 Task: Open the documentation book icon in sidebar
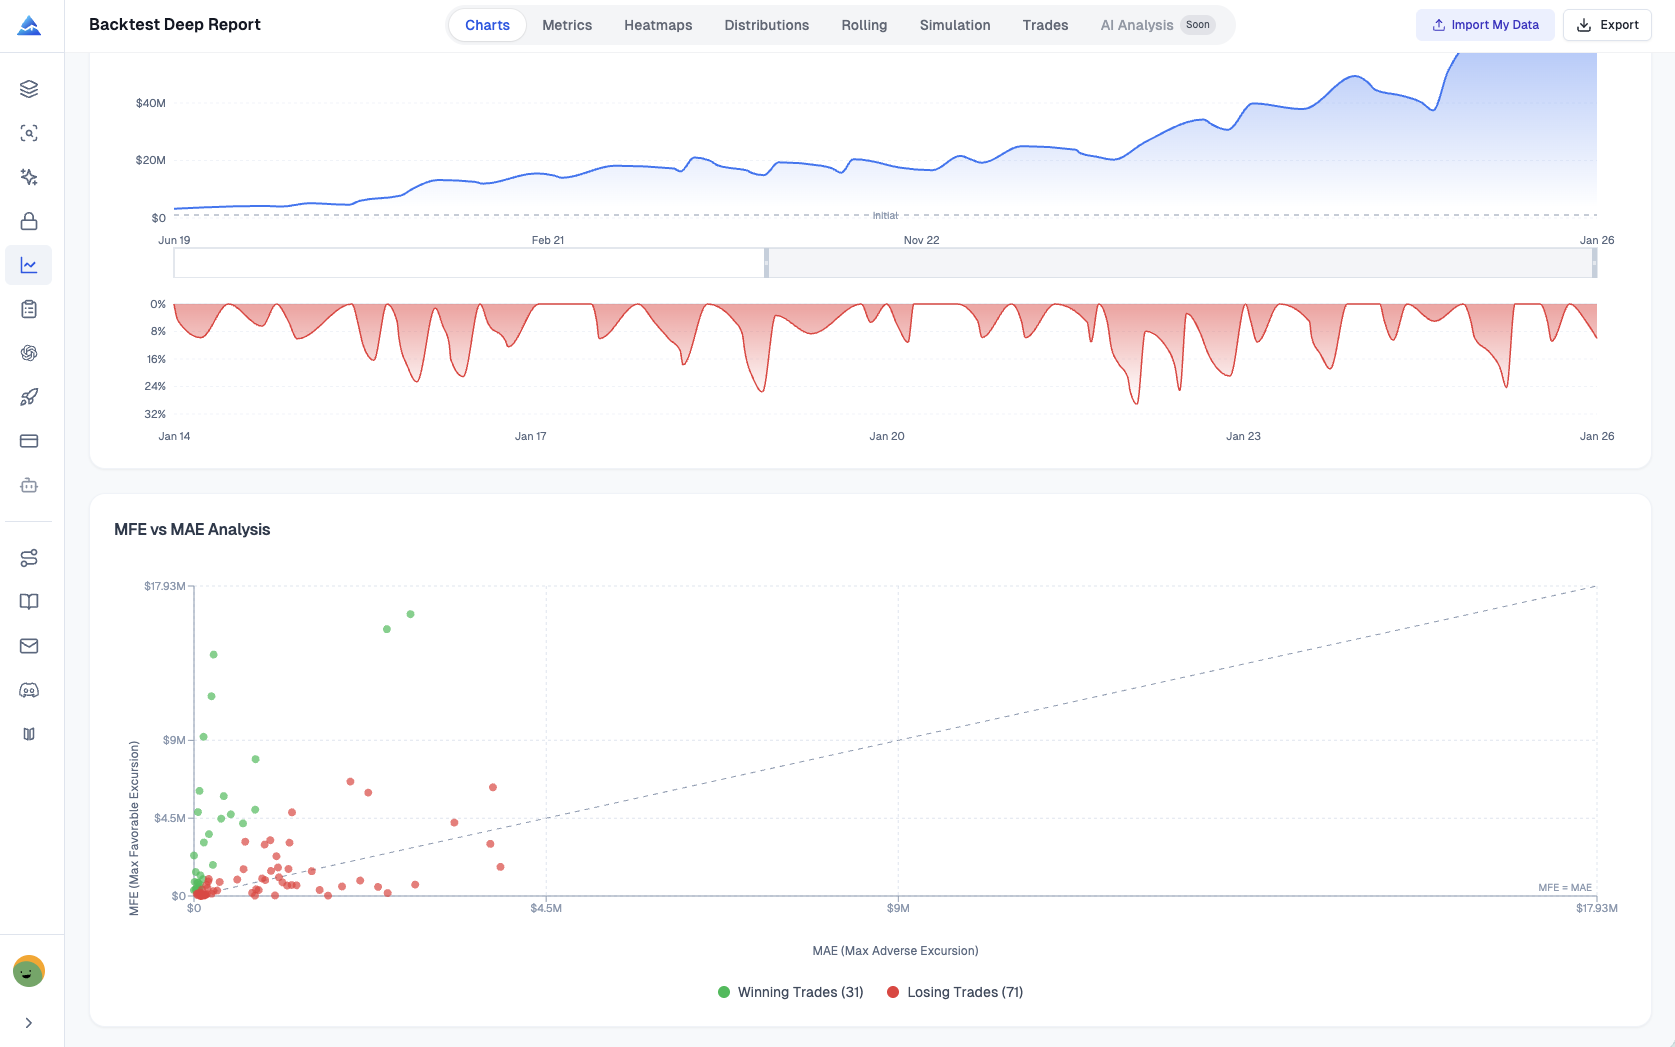click(x=29, y=601)
